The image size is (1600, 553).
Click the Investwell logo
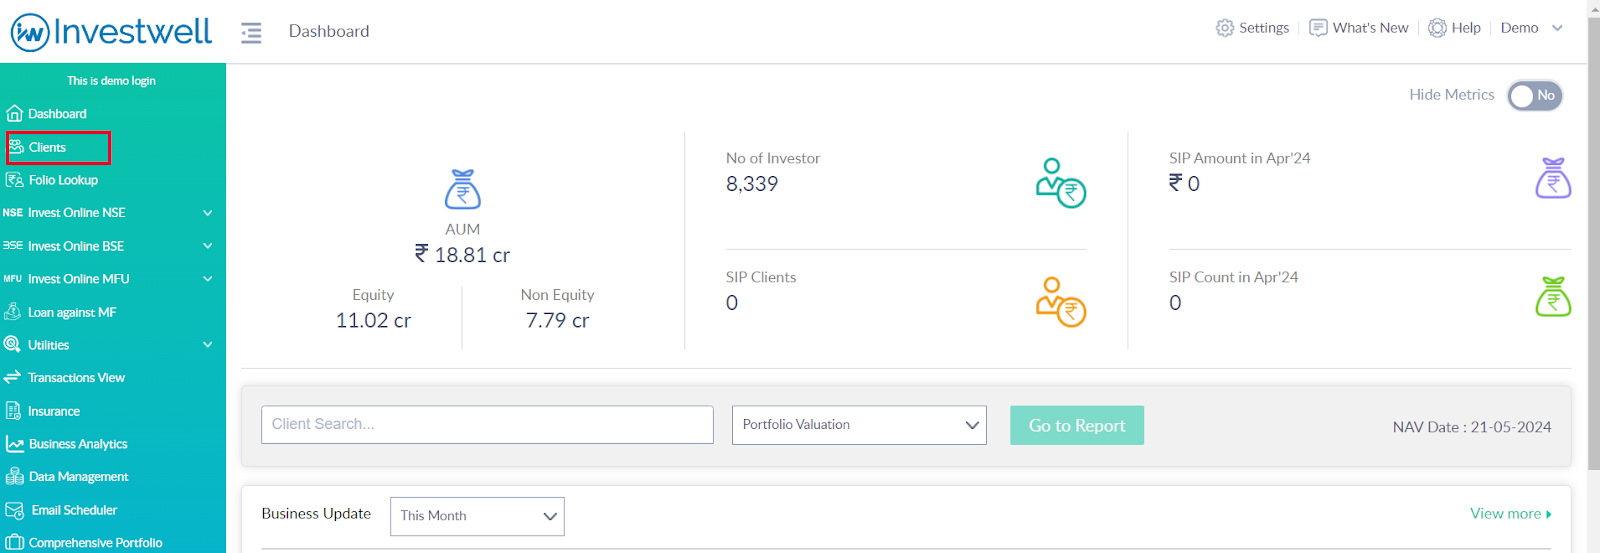pos(111,32)
